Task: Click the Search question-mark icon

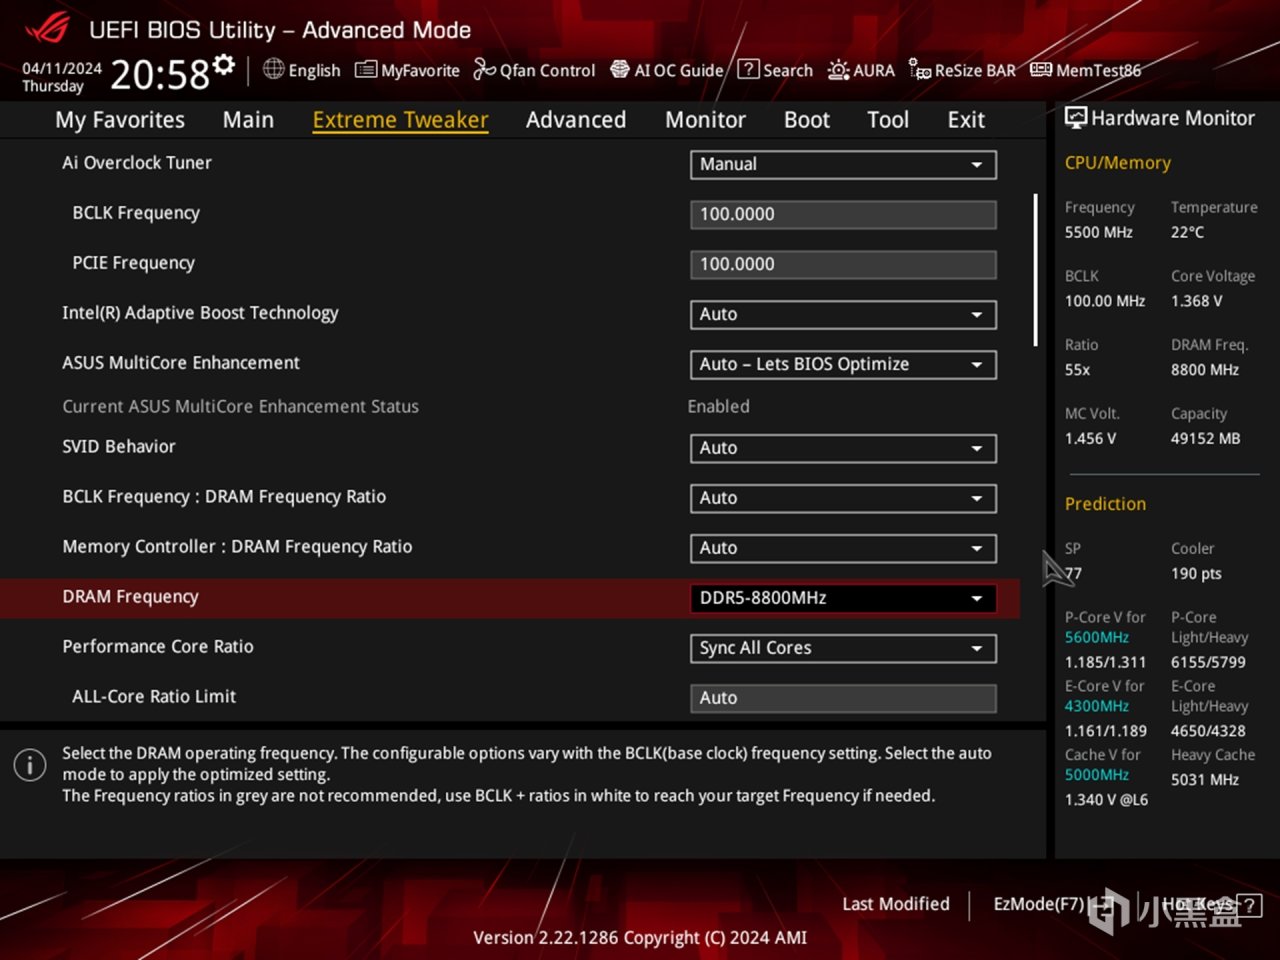Action: point(748,69)
